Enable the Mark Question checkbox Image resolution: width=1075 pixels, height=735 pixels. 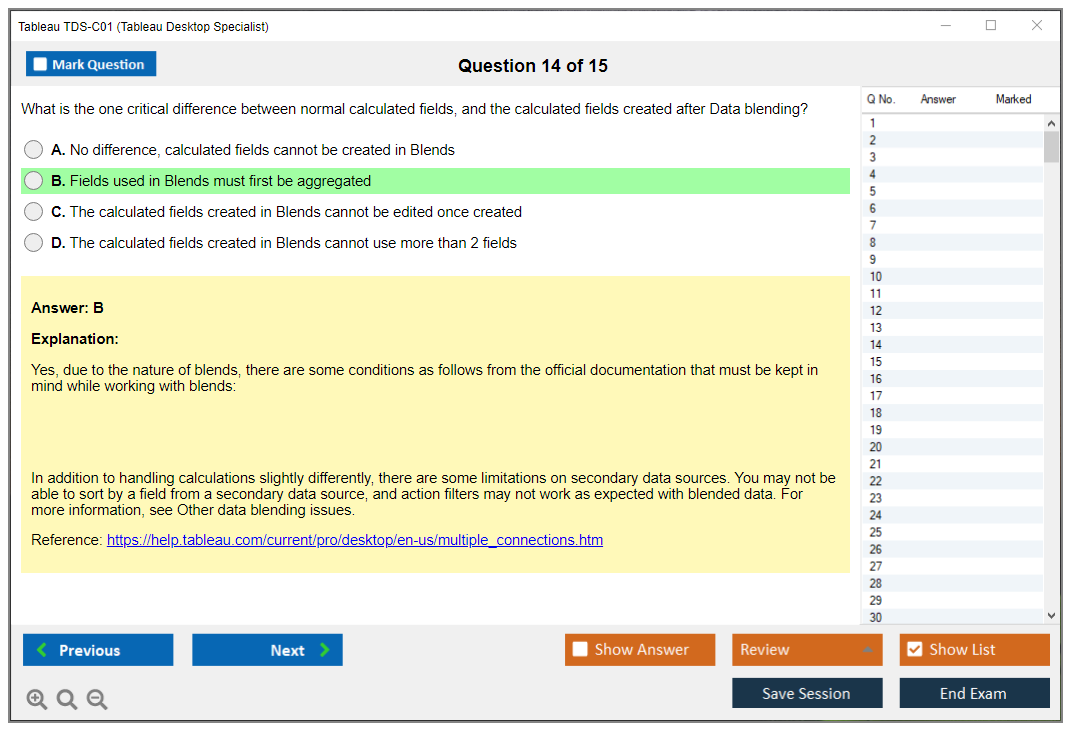(41, 64)
